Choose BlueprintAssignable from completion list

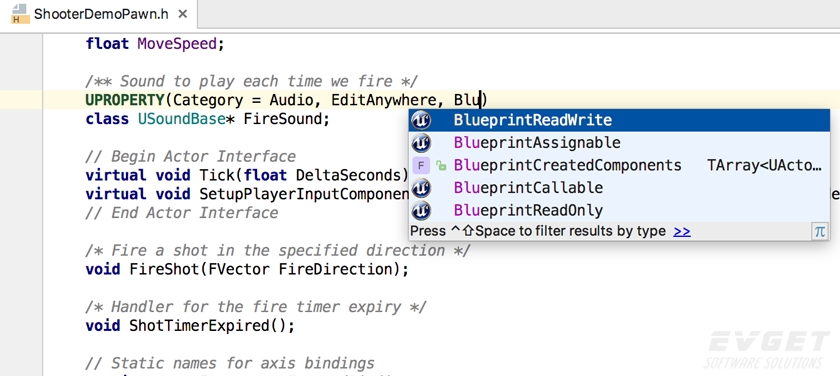point(619,143)
